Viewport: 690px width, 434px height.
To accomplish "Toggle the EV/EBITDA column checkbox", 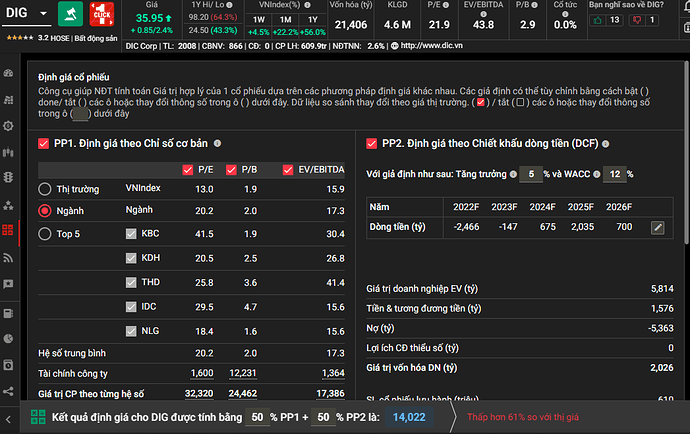I will 289,169.
